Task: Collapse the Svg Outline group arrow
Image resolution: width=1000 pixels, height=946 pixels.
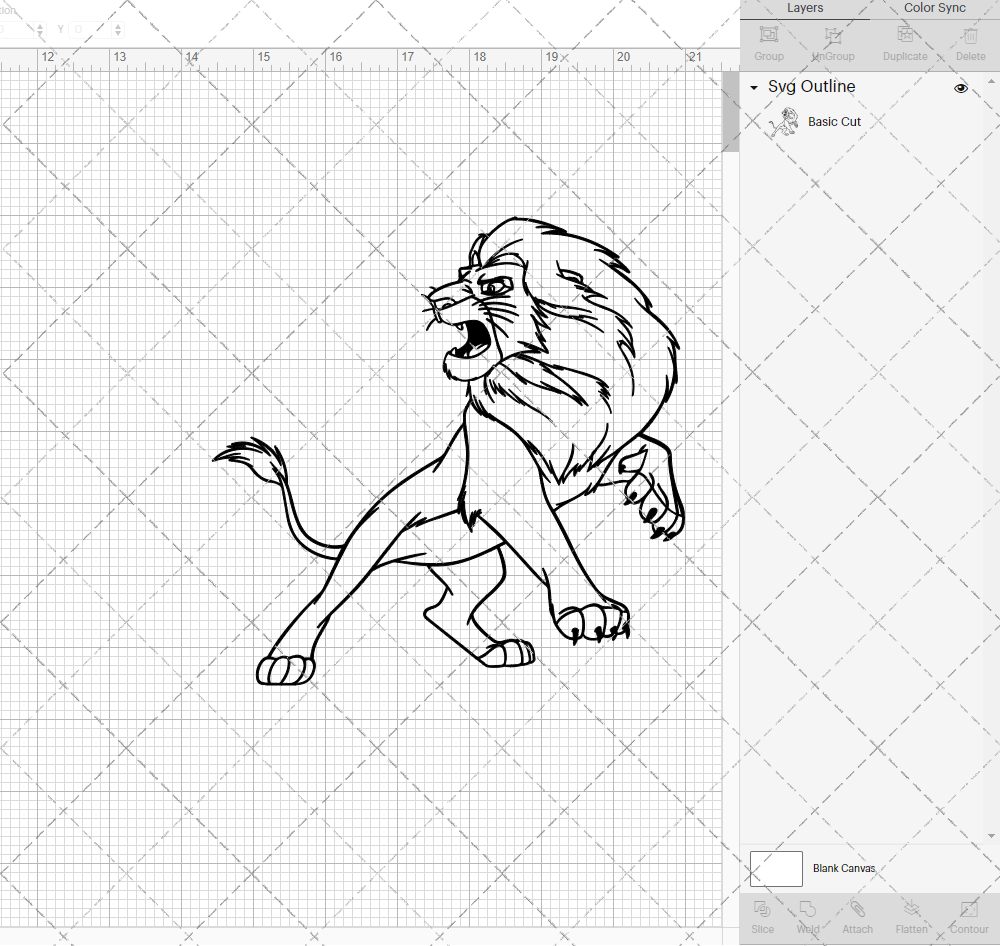Action: [754, 88]
